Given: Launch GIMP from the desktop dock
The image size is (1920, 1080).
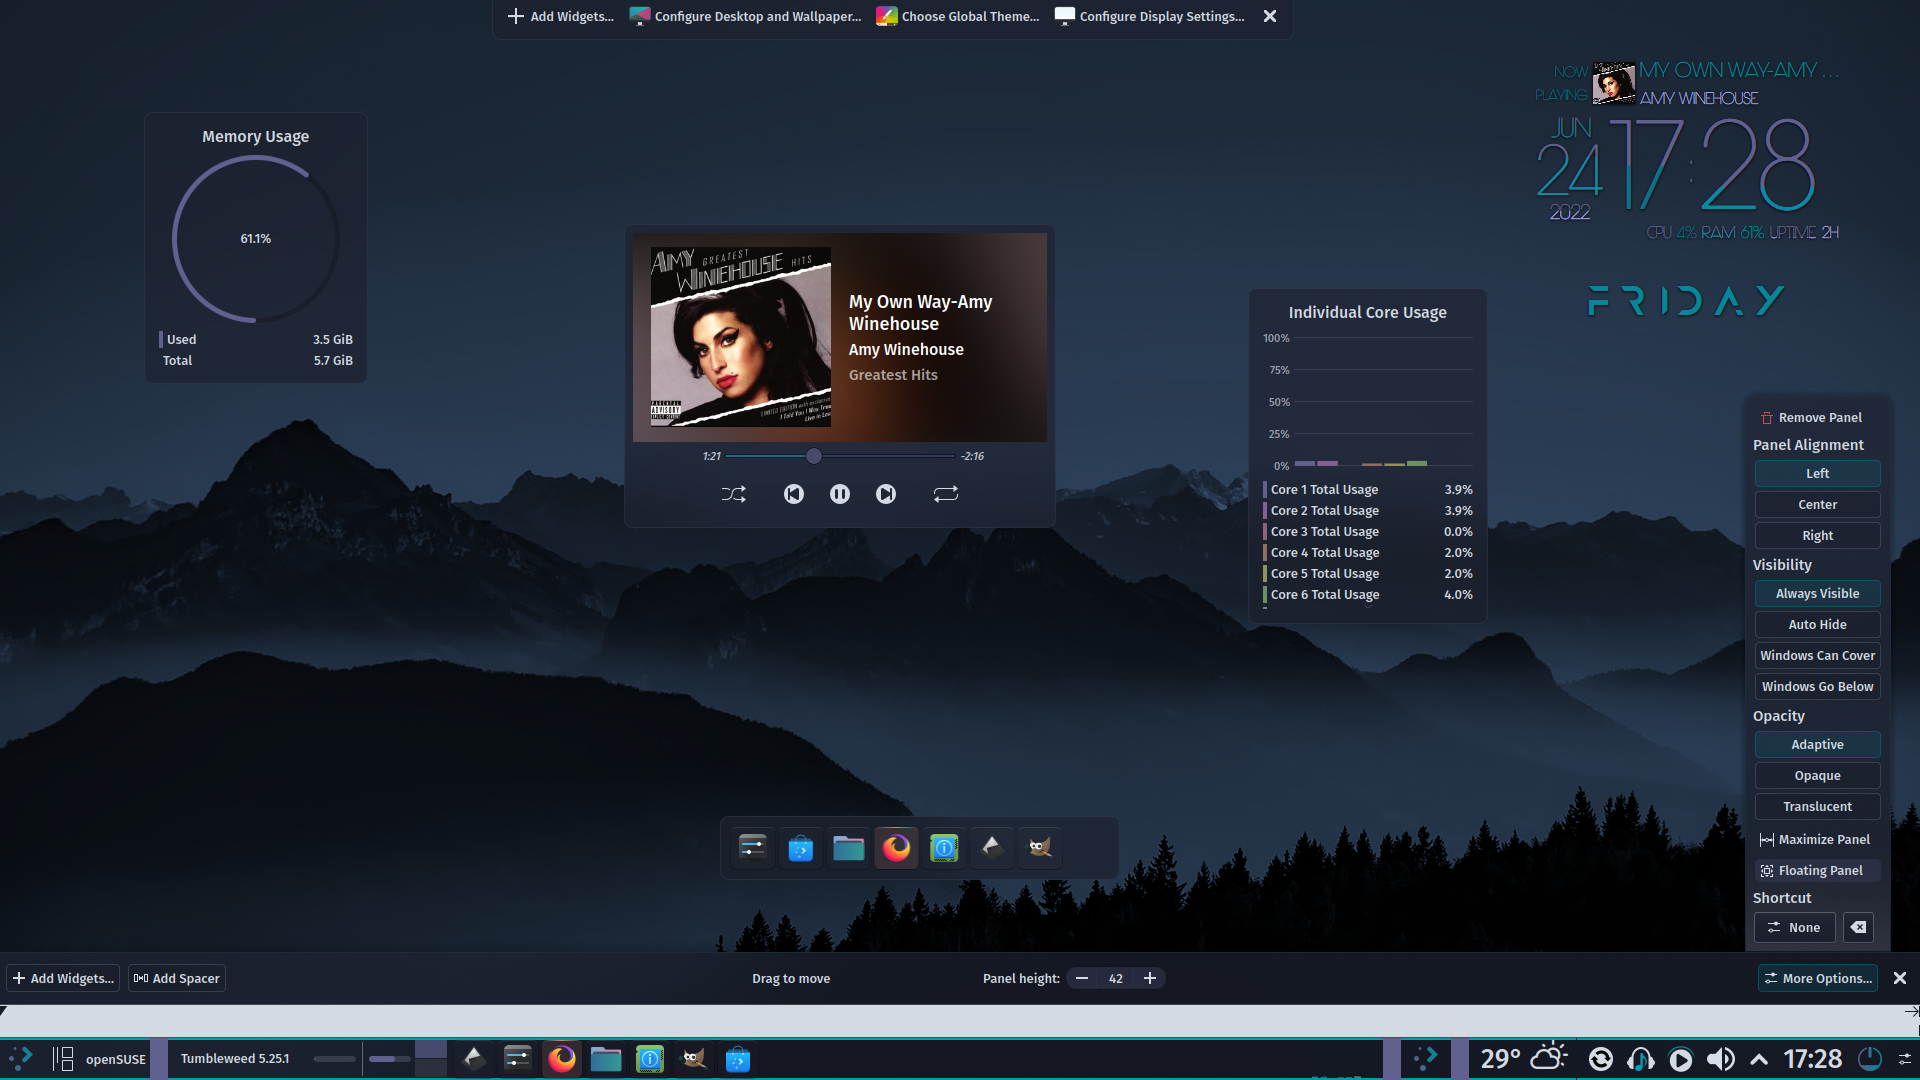Looking at the screenshot, I should tap(1040, 848).
